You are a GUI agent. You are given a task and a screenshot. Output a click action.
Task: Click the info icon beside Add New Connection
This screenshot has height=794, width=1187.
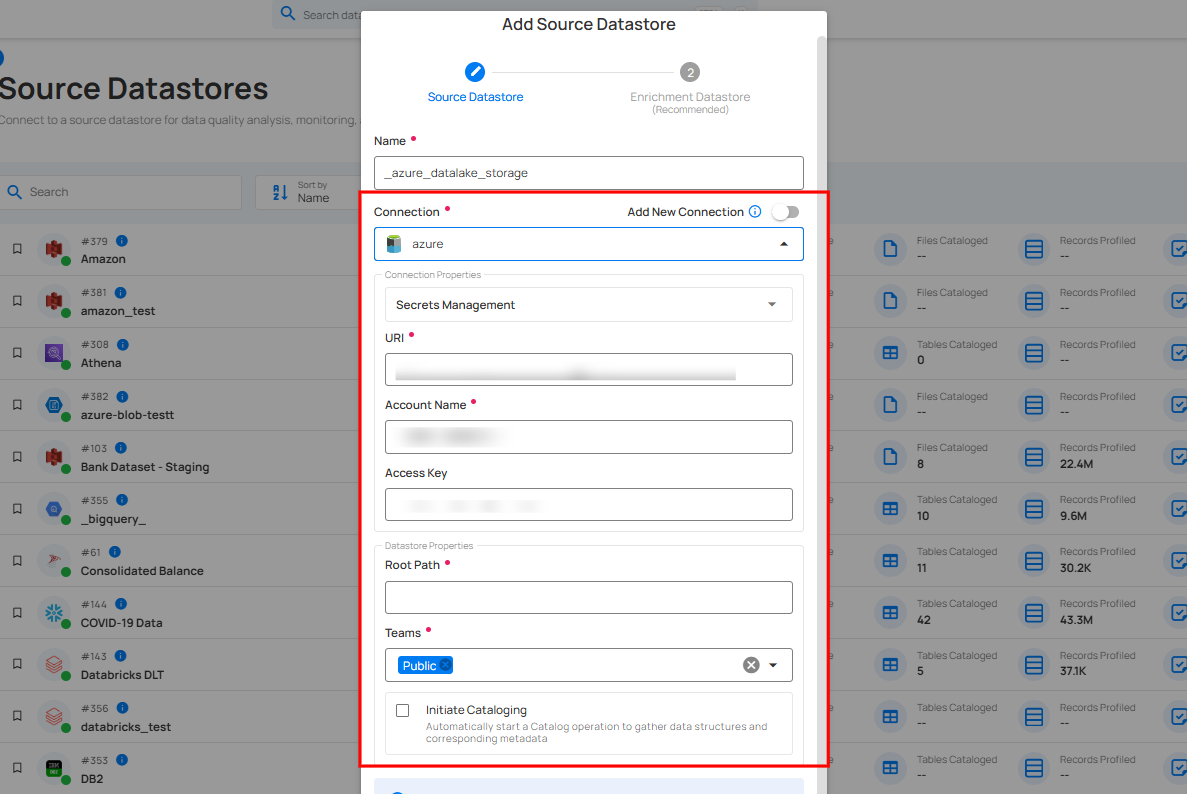757,211
